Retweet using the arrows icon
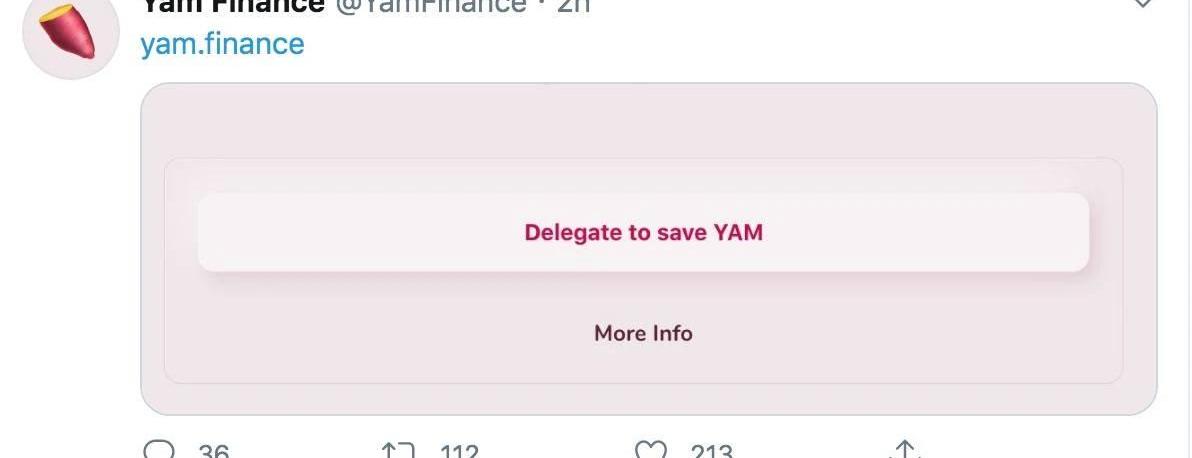Image resolution: width=1192 pixels, height=458 pixels. click(398, 449)
